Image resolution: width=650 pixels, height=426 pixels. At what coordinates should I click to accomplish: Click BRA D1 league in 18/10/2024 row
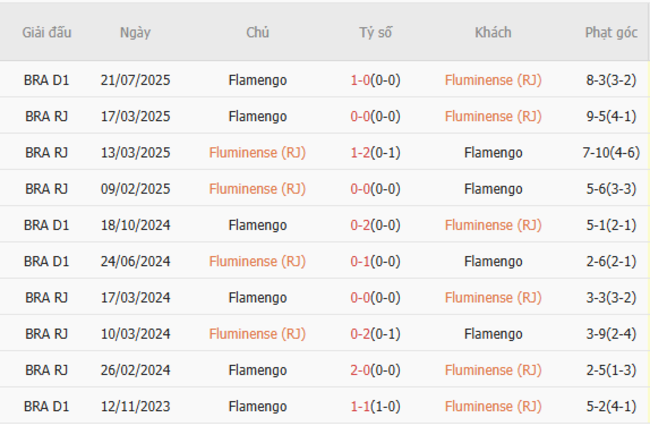point(46,225)
